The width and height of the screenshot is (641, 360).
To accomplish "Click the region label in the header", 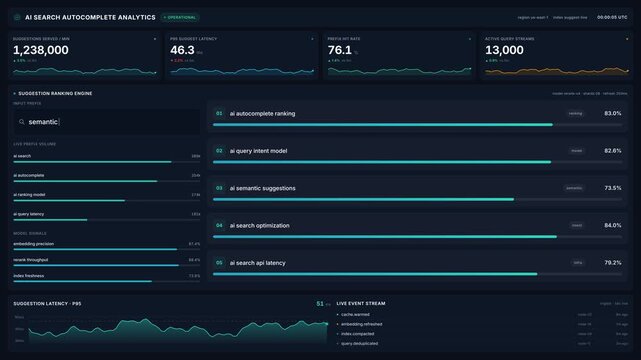I will [x=533, y=18].
